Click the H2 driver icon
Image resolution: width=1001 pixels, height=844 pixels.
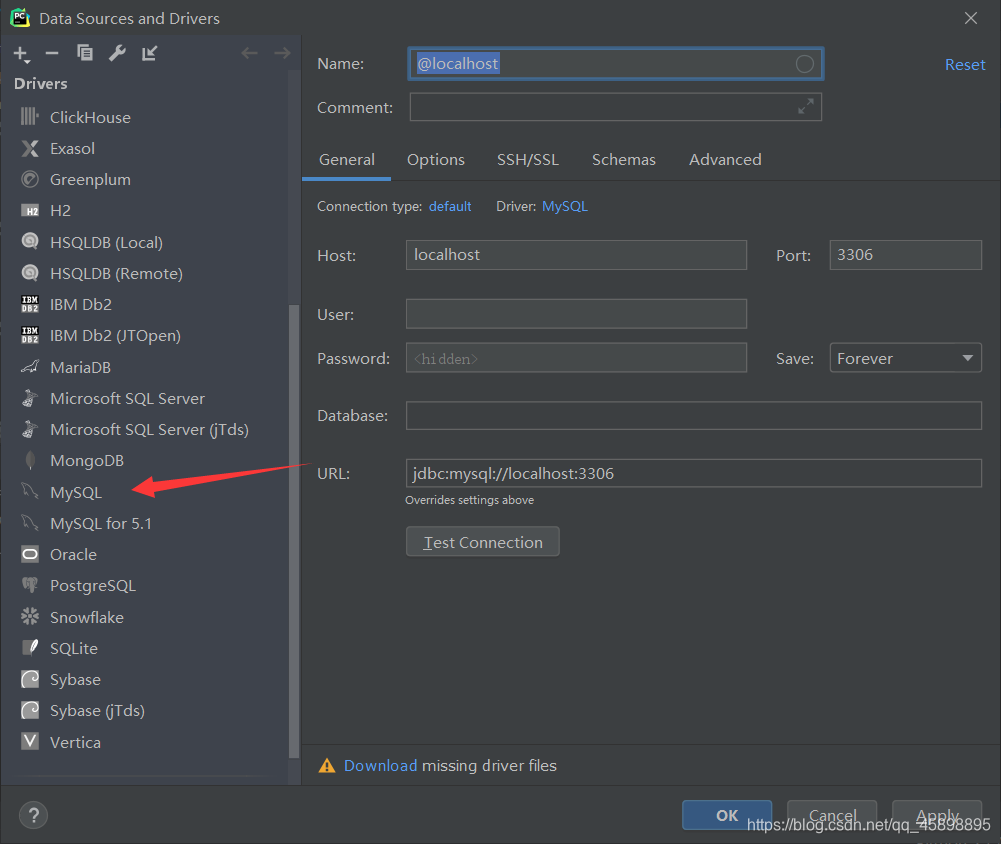[x=29, y=211]
